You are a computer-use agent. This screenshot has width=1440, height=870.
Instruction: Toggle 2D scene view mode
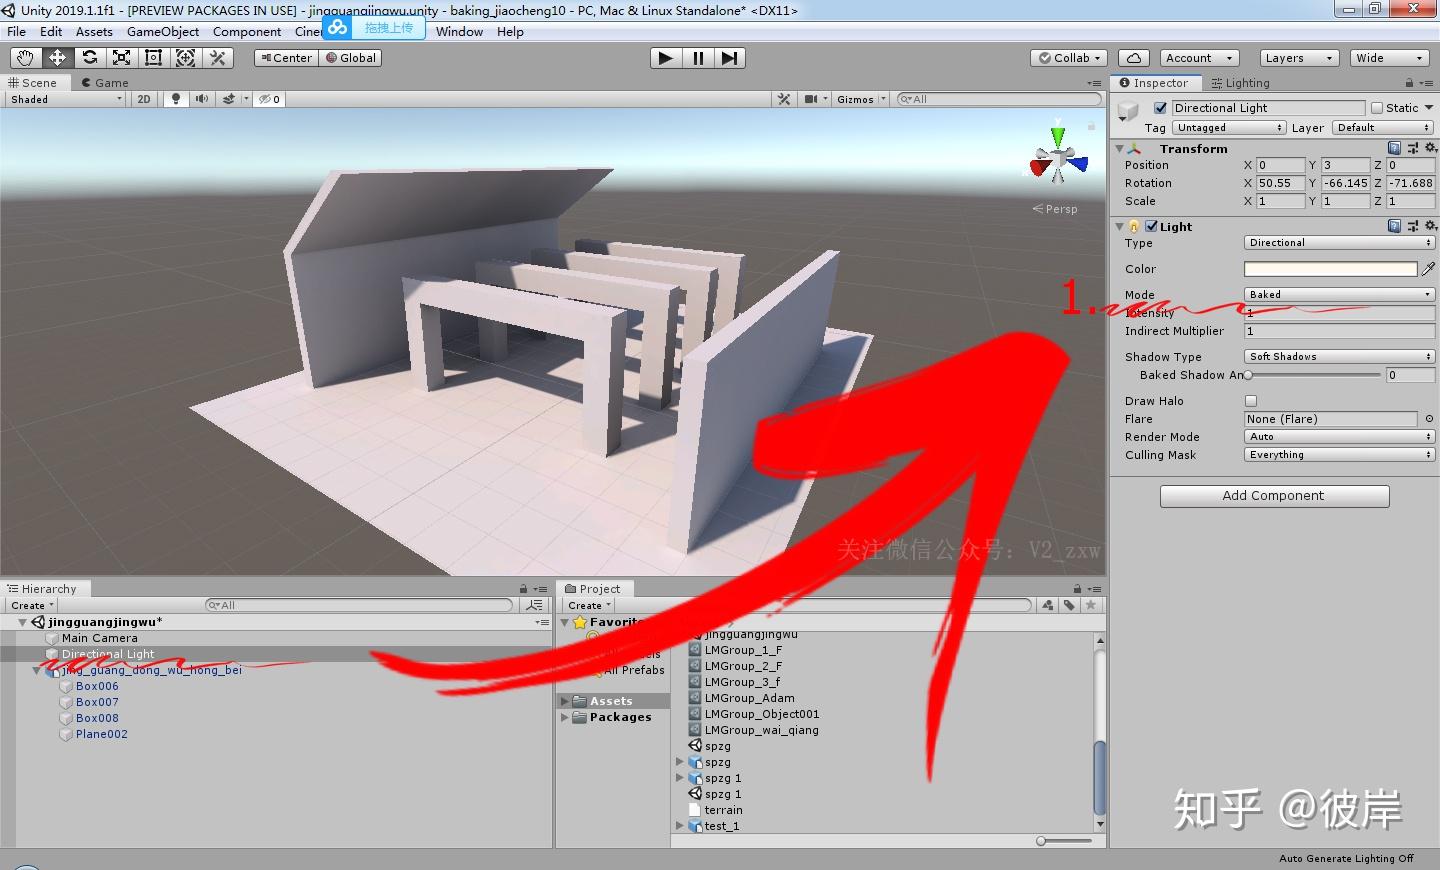click(x=144, y=99)
